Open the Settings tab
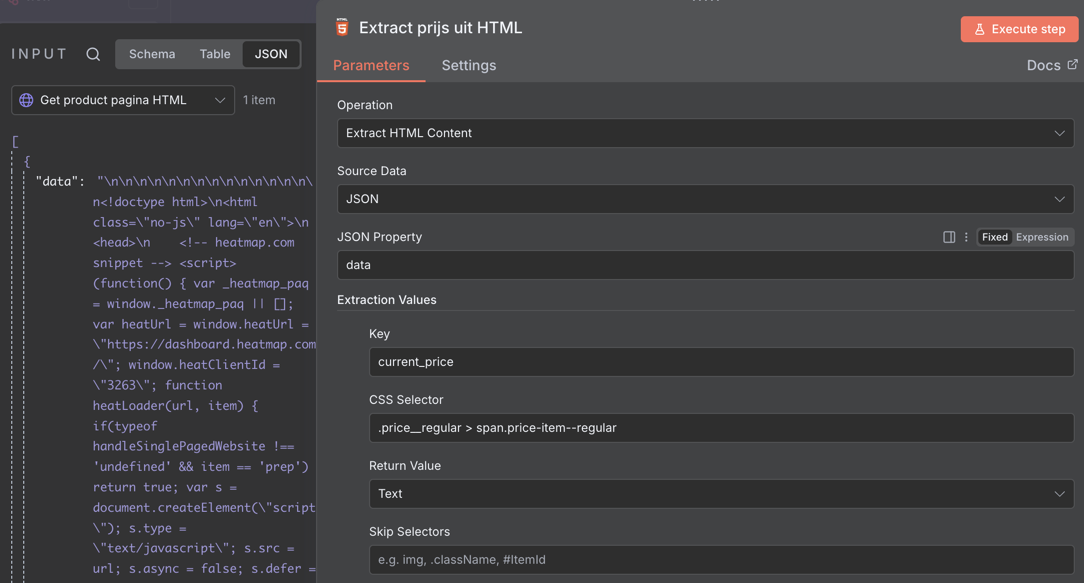The image size is (1084, 583). [x=469, y=65]
